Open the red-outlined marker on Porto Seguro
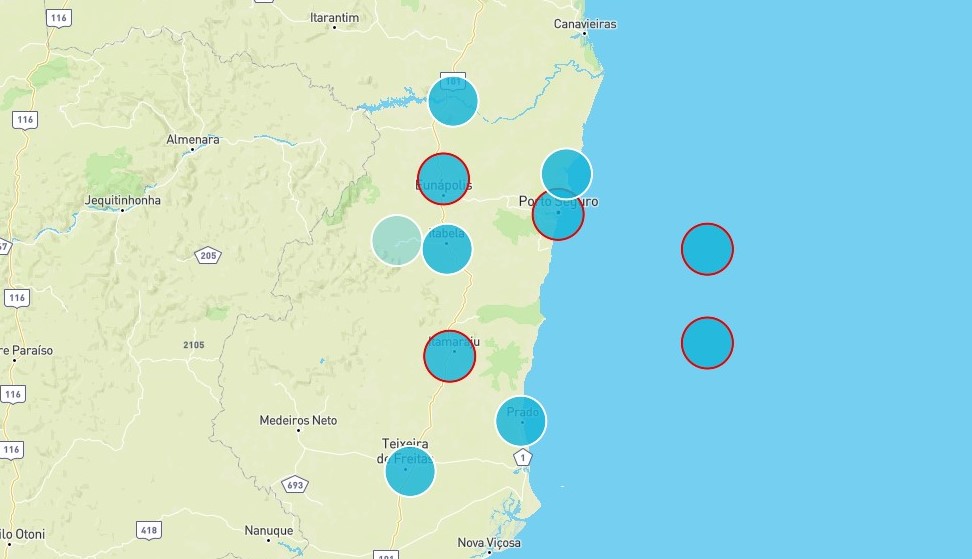 click(x=558, y=214)
